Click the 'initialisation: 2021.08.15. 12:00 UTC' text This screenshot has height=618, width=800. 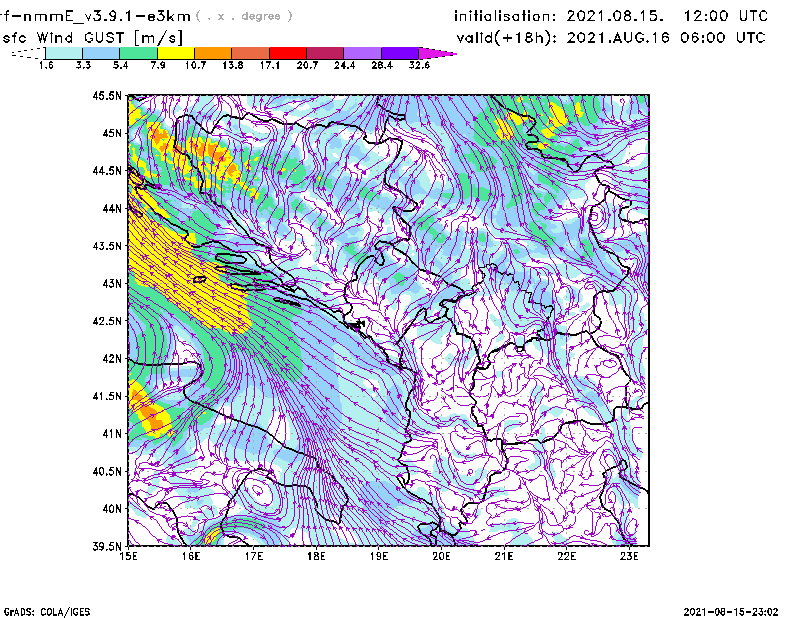(611, 16)
